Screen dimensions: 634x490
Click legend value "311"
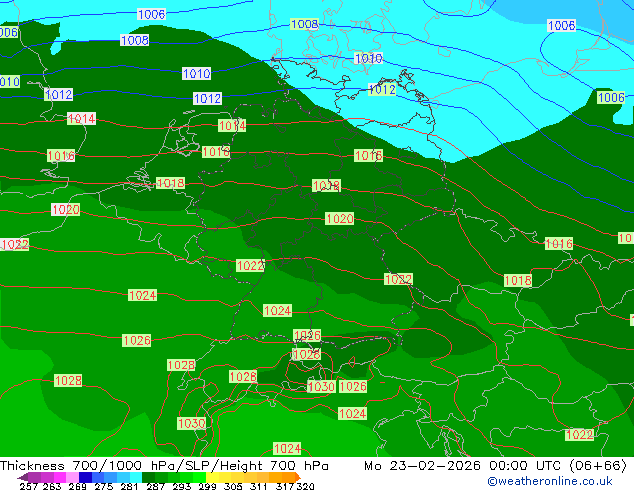coord(258,486)
